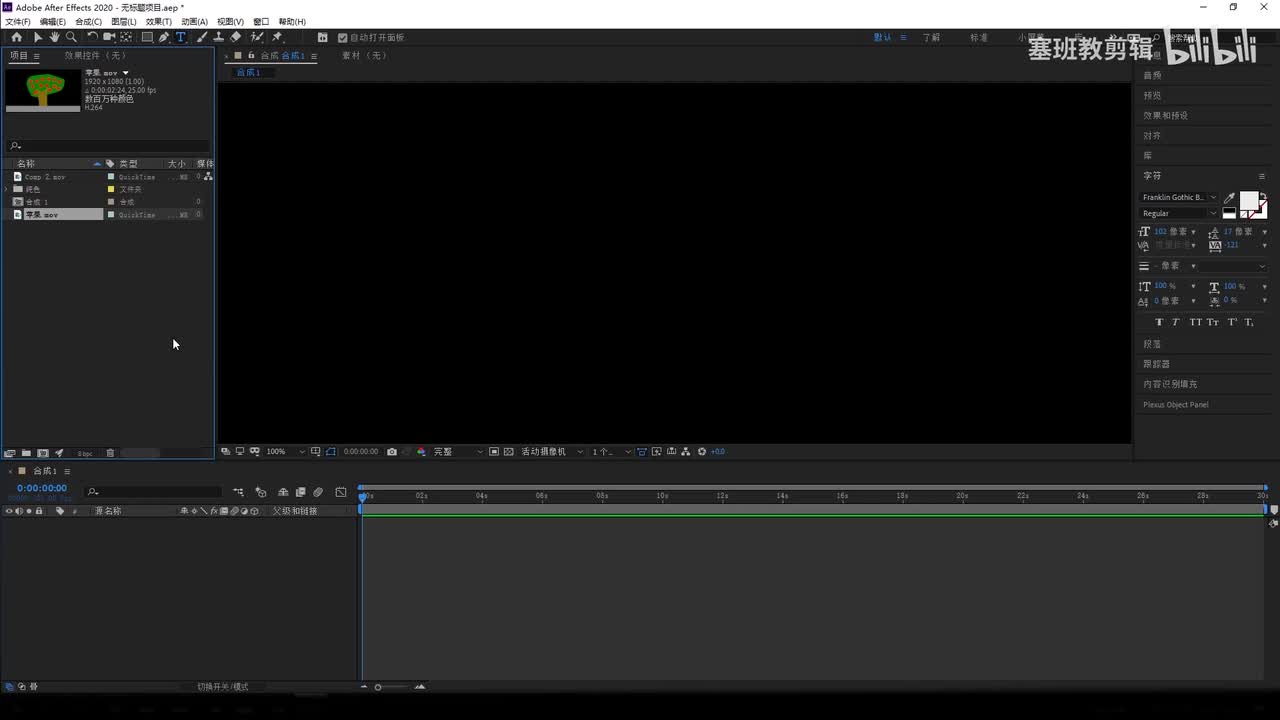Select the Unified Camera tool
Image resolution: width=1280 pixels, height=720 pixels.
(109, 37)
